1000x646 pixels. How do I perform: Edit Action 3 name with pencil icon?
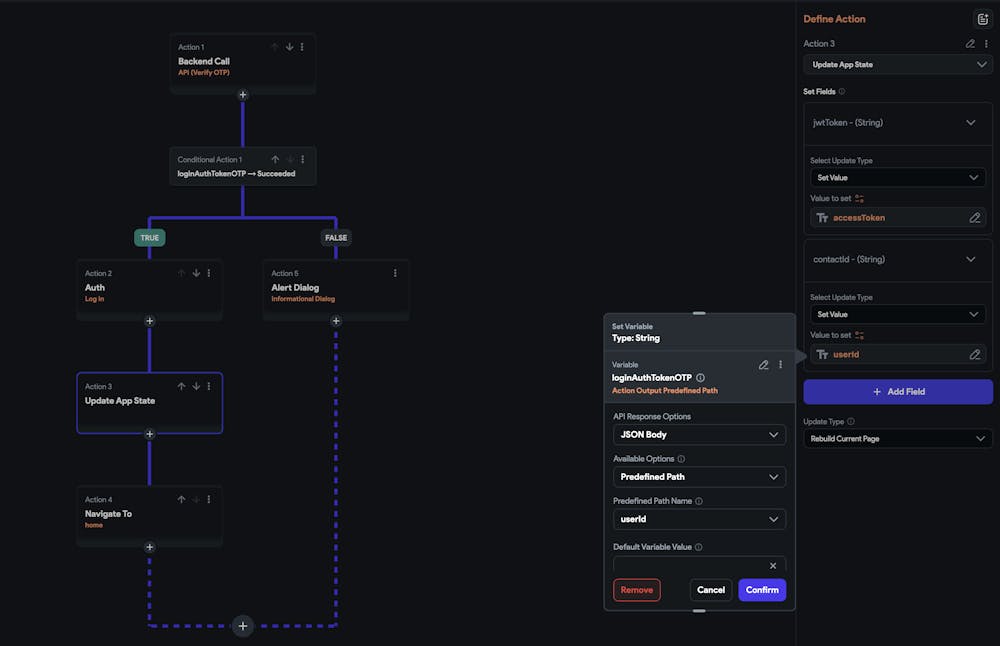tap(970, 43)
